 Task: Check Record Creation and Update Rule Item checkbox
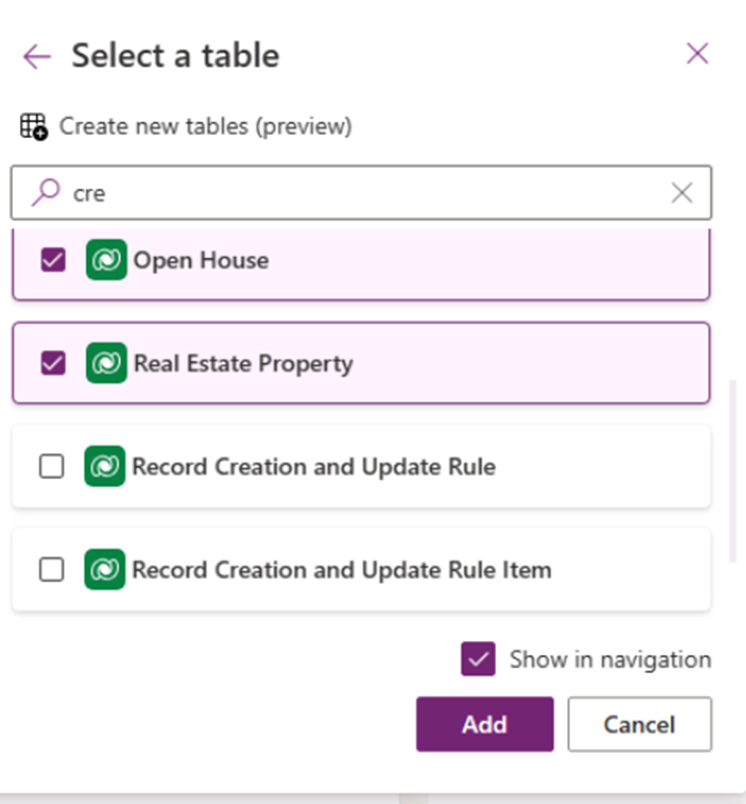[51, 570]
